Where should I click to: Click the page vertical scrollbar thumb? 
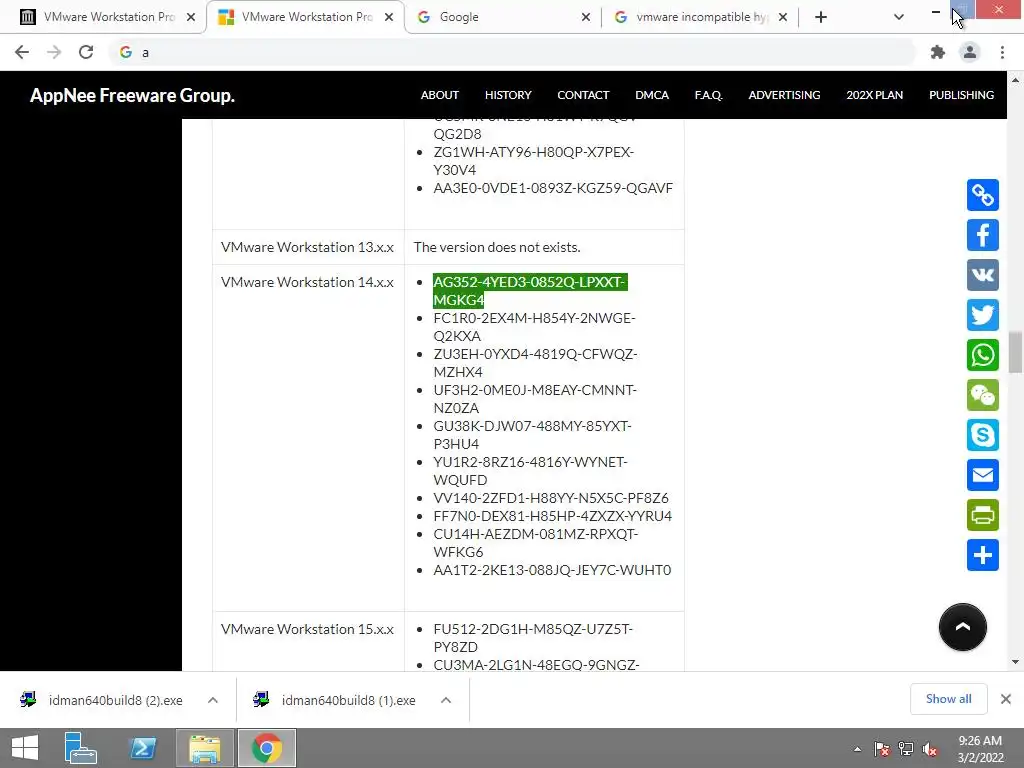(1014, 351)
